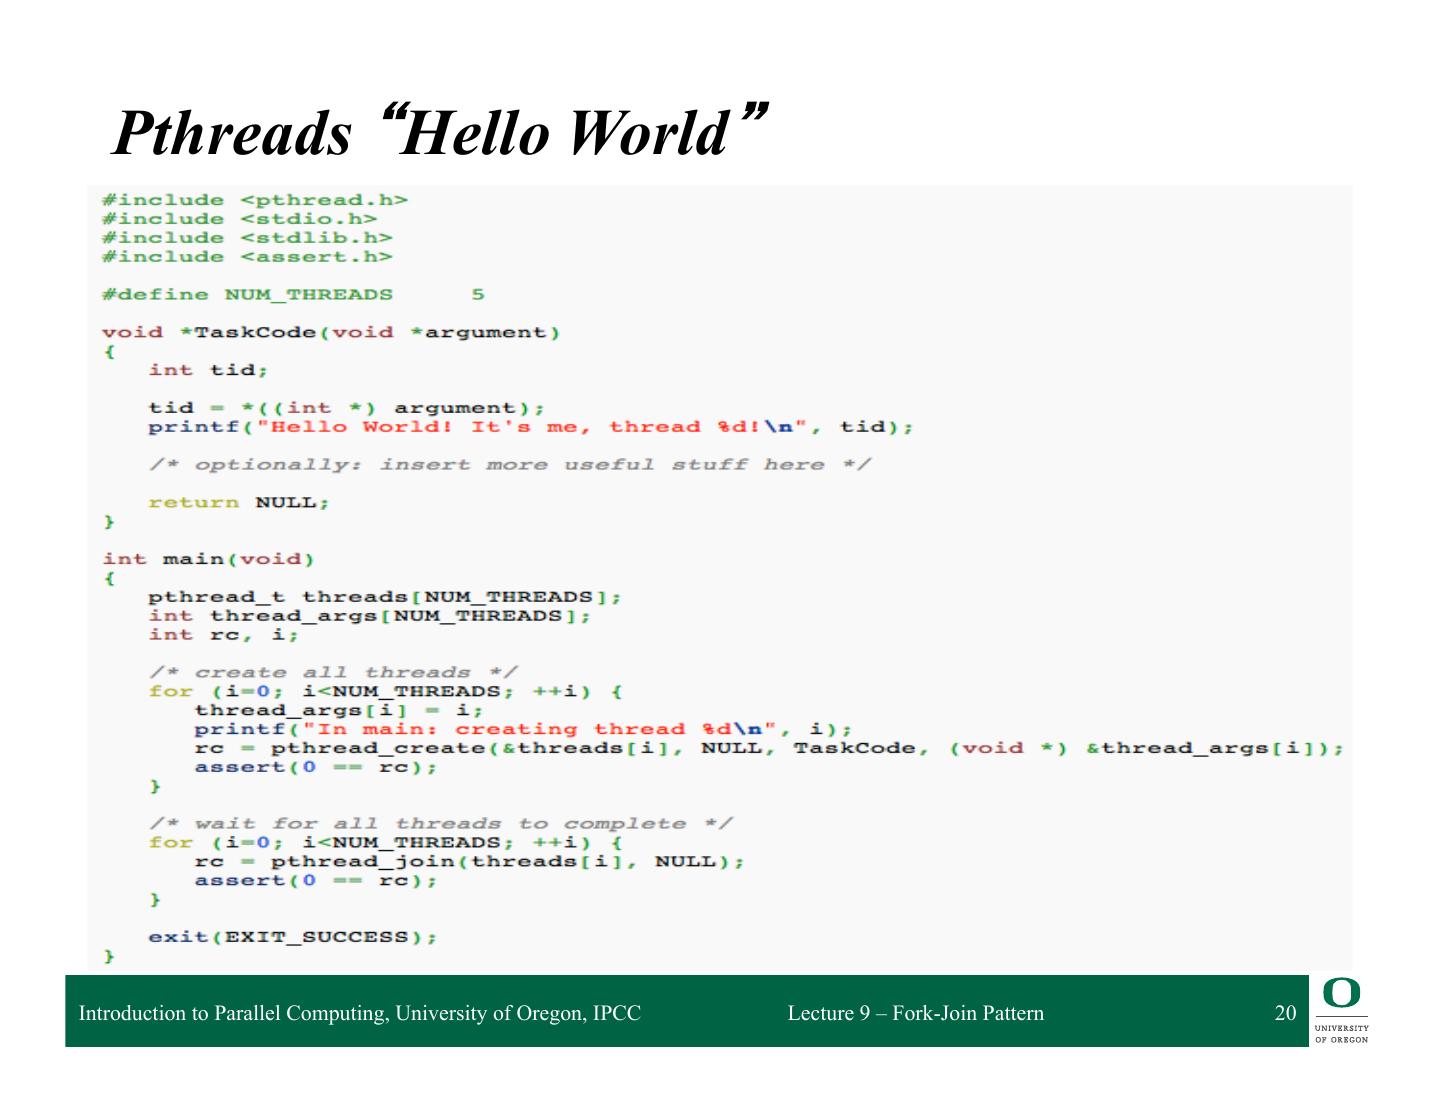The height and width of the screenshot is (1113, 1440).
Task: Click the "wait for all threads to complete" comment
Action: click(x=440, y=823)
